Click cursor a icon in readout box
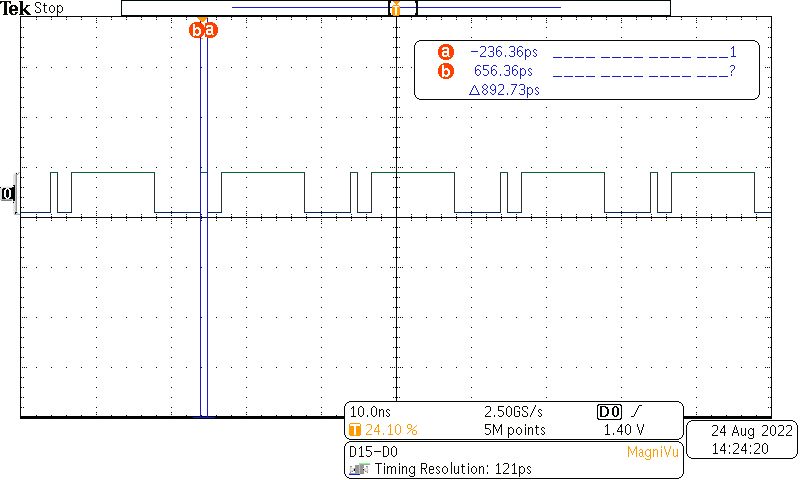The width and height of the screenshot is (800, 480). tap(446, 52)
